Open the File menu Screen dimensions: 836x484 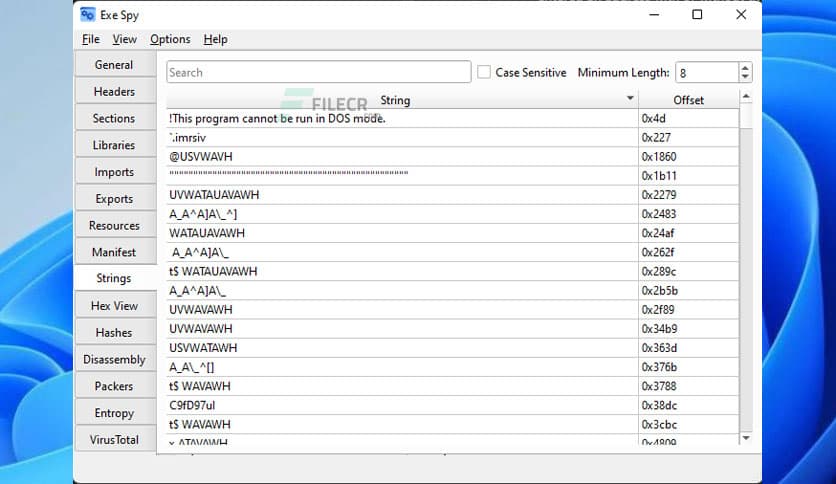91,39
